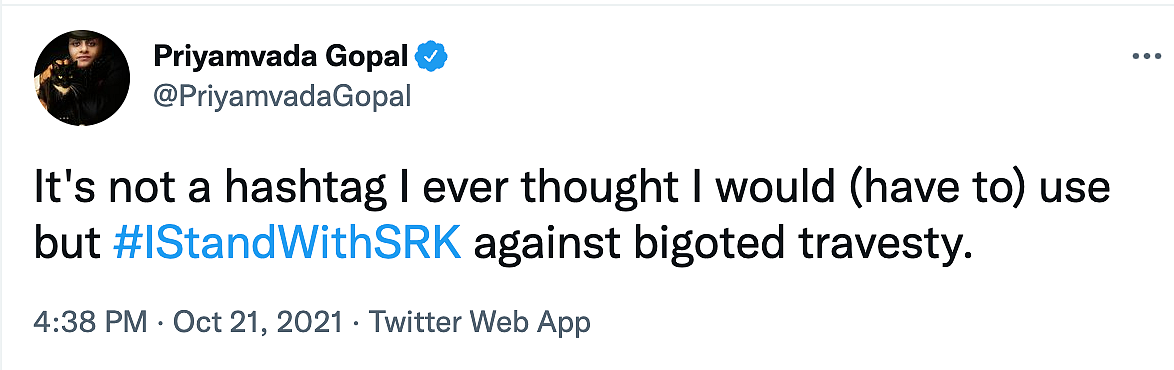Open the @PriyamvadaGopal handle link

[x=282, y=95]
